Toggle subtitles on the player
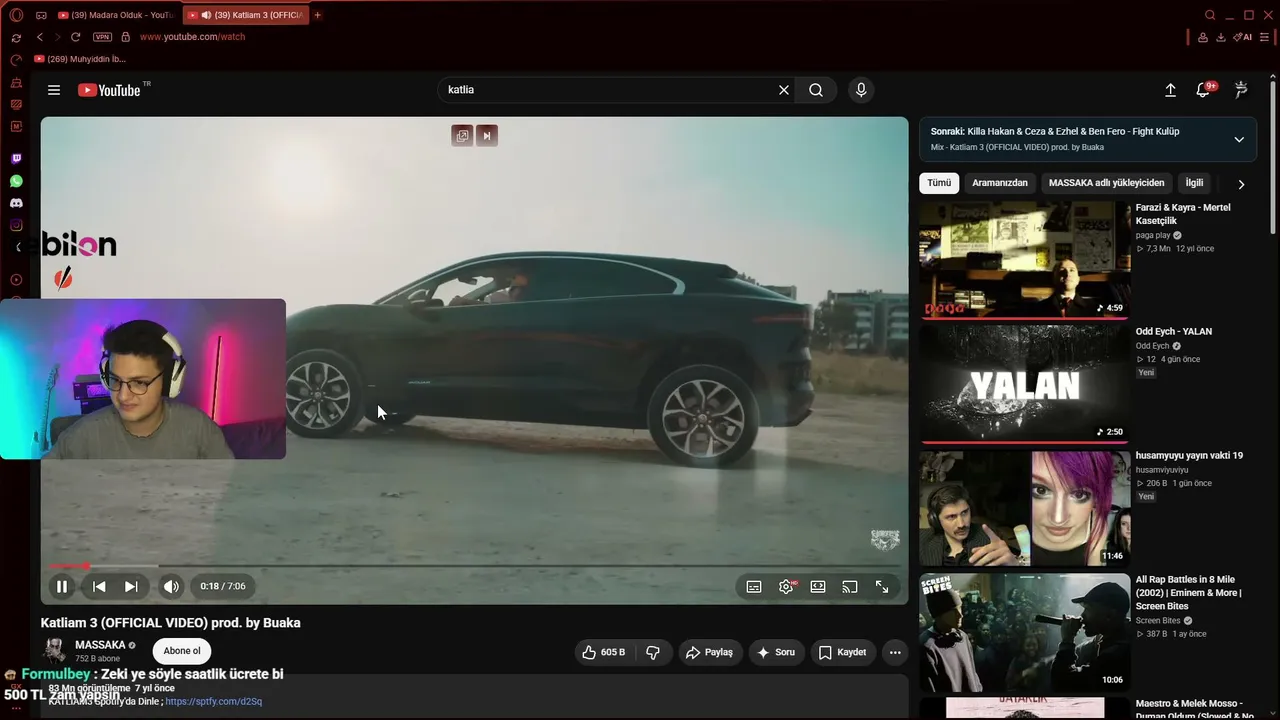 point(754,587)
